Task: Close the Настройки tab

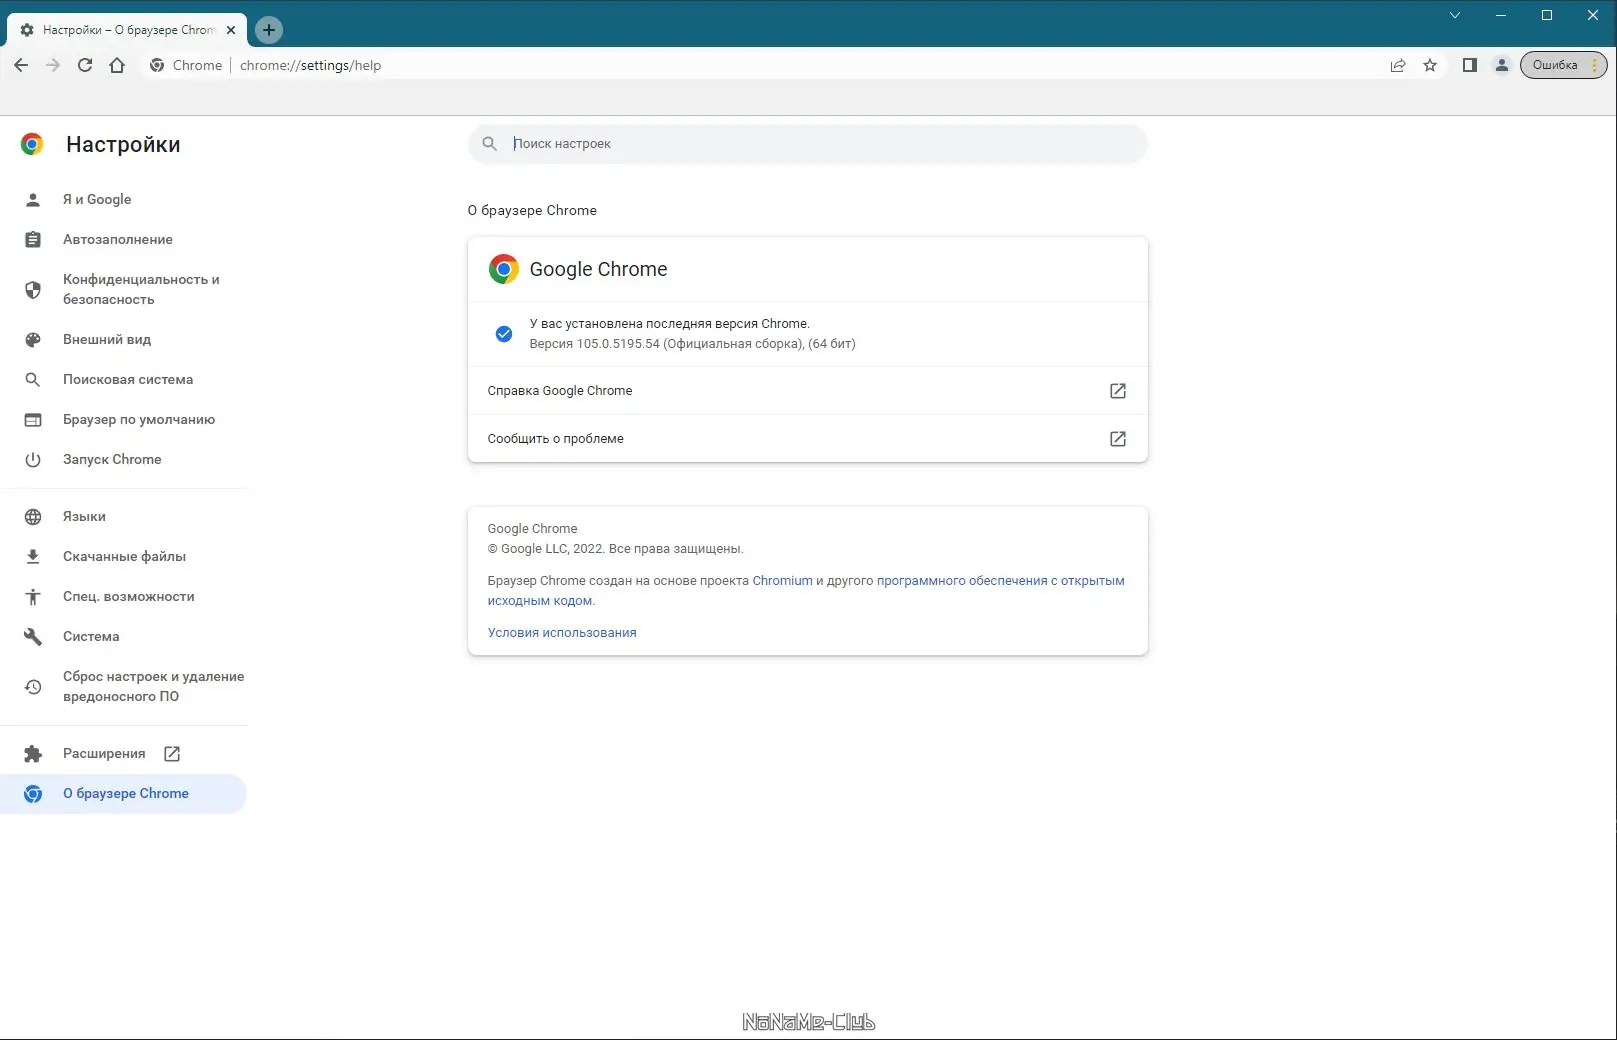Action: point(231,30)
